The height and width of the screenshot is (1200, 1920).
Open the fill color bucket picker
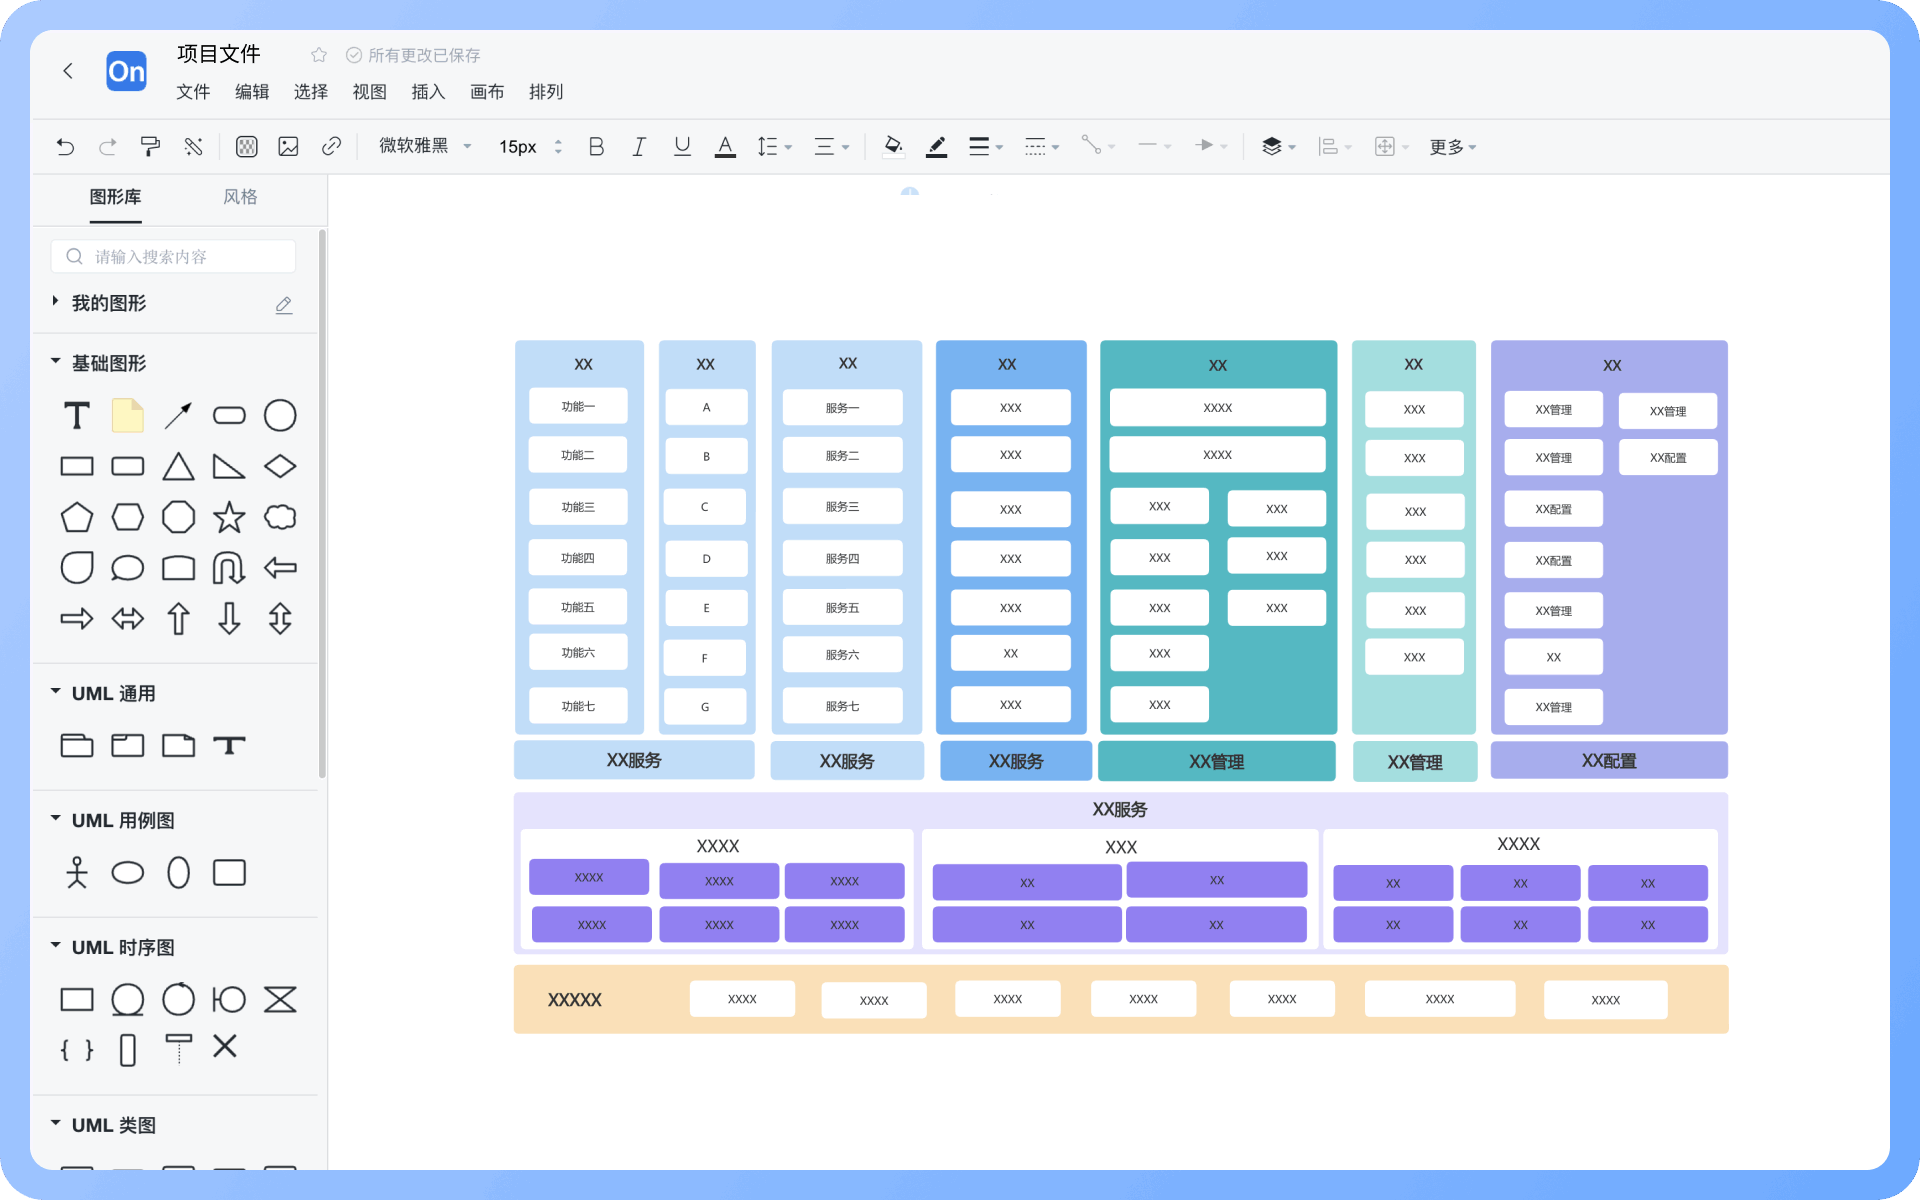click(893, 147)
